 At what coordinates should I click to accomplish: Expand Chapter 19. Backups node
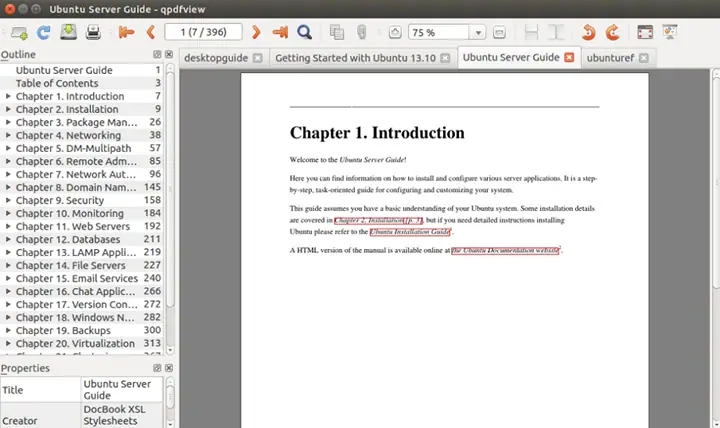(8, 330)
